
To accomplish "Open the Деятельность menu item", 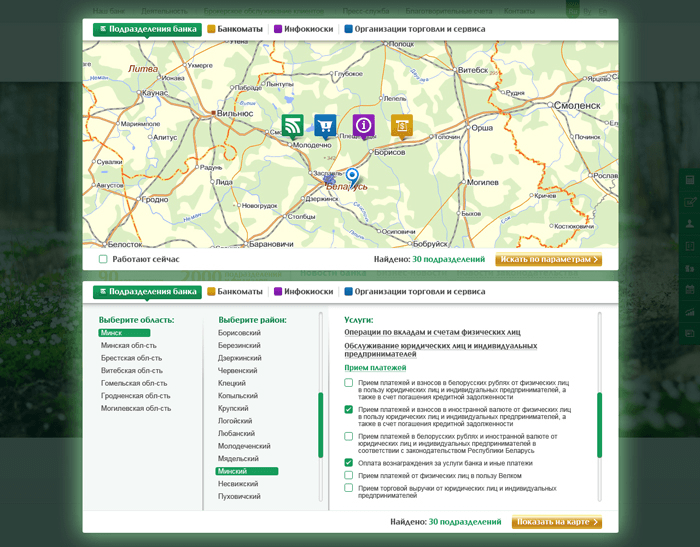I will click(164, 10).
